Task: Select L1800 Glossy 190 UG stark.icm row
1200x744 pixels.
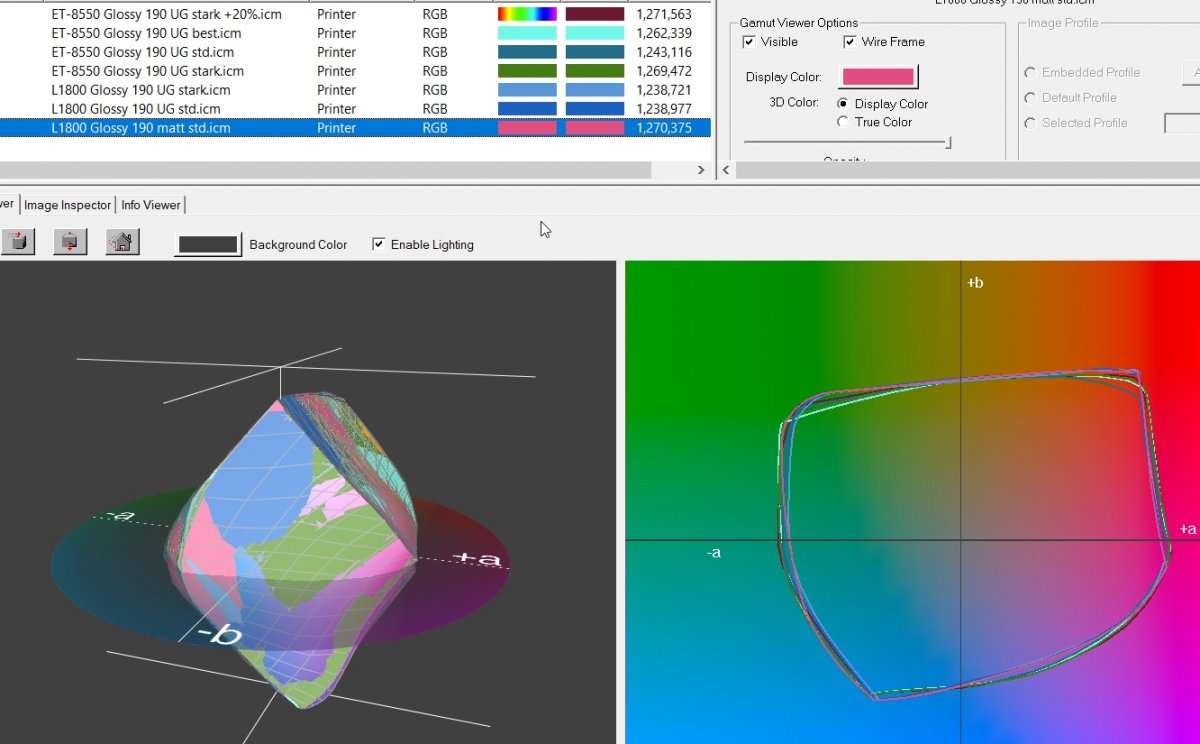Action: pyautogui.click(x=140, y=90)
